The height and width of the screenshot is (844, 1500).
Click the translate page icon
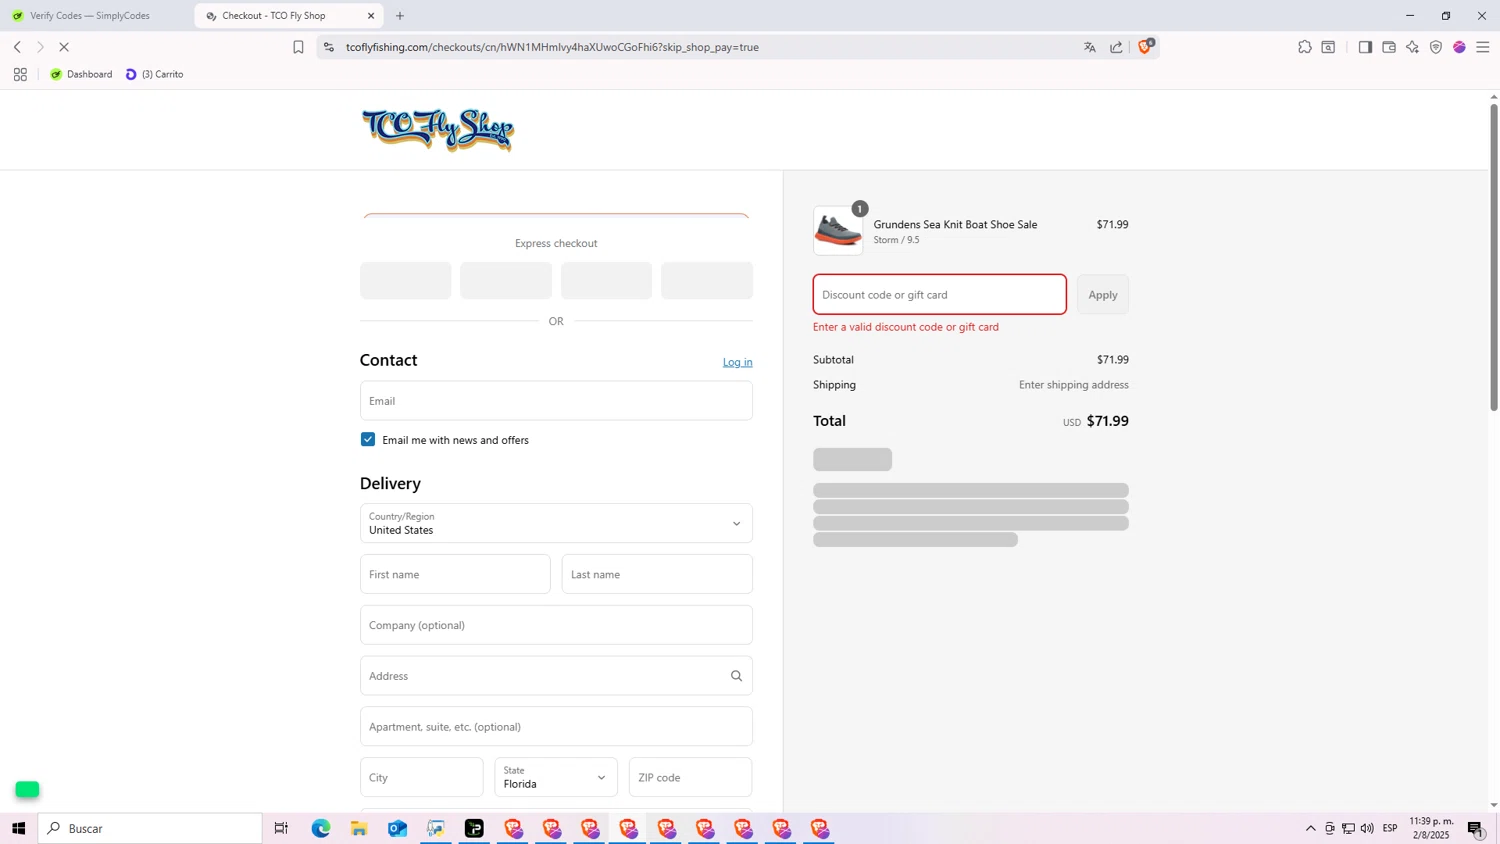[1090, 47]
